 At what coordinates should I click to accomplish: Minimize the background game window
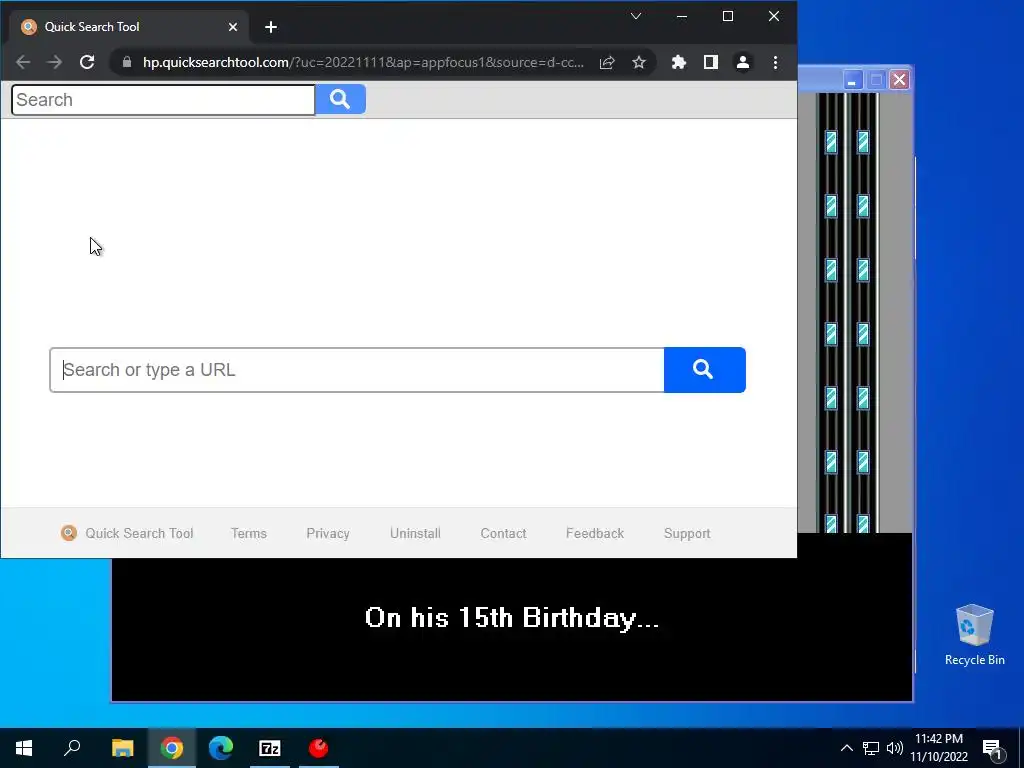(852, 80)
